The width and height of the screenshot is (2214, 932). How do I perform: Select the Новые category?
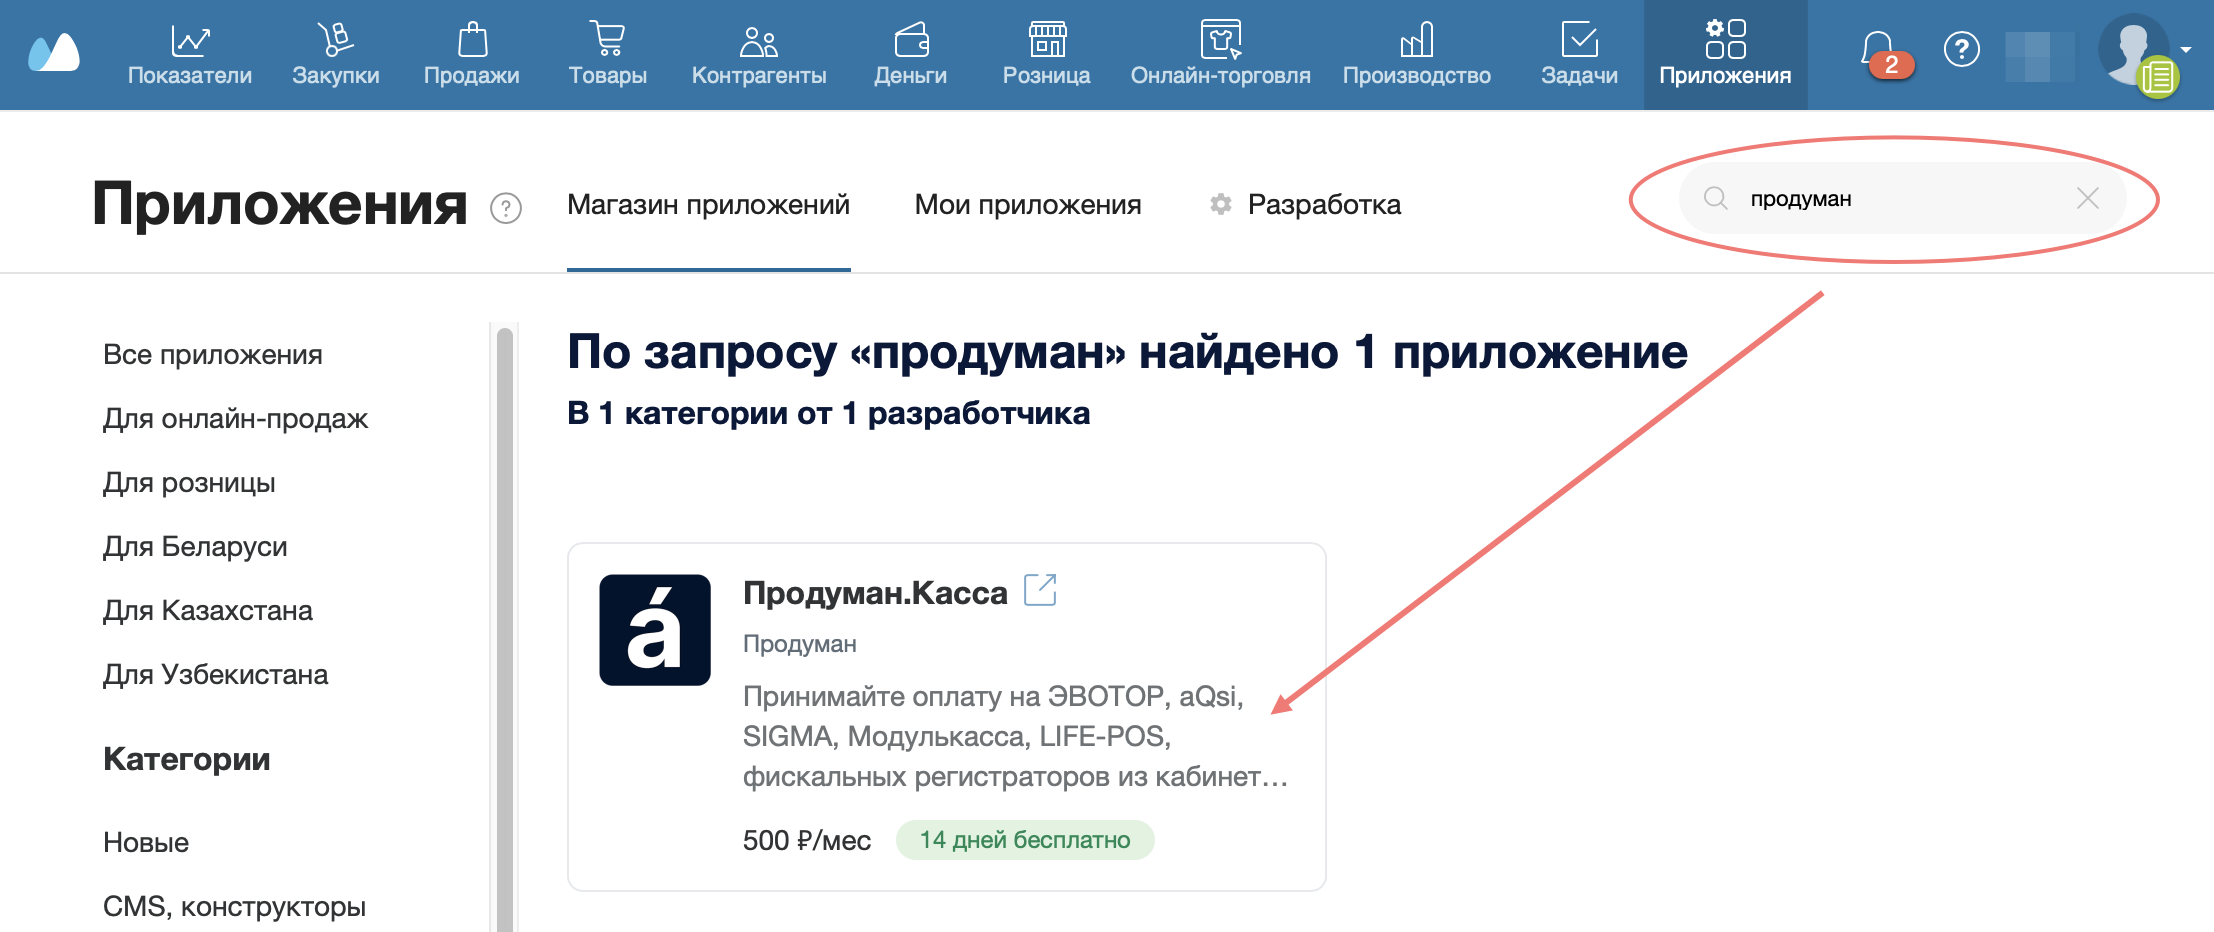coord(146,843)
